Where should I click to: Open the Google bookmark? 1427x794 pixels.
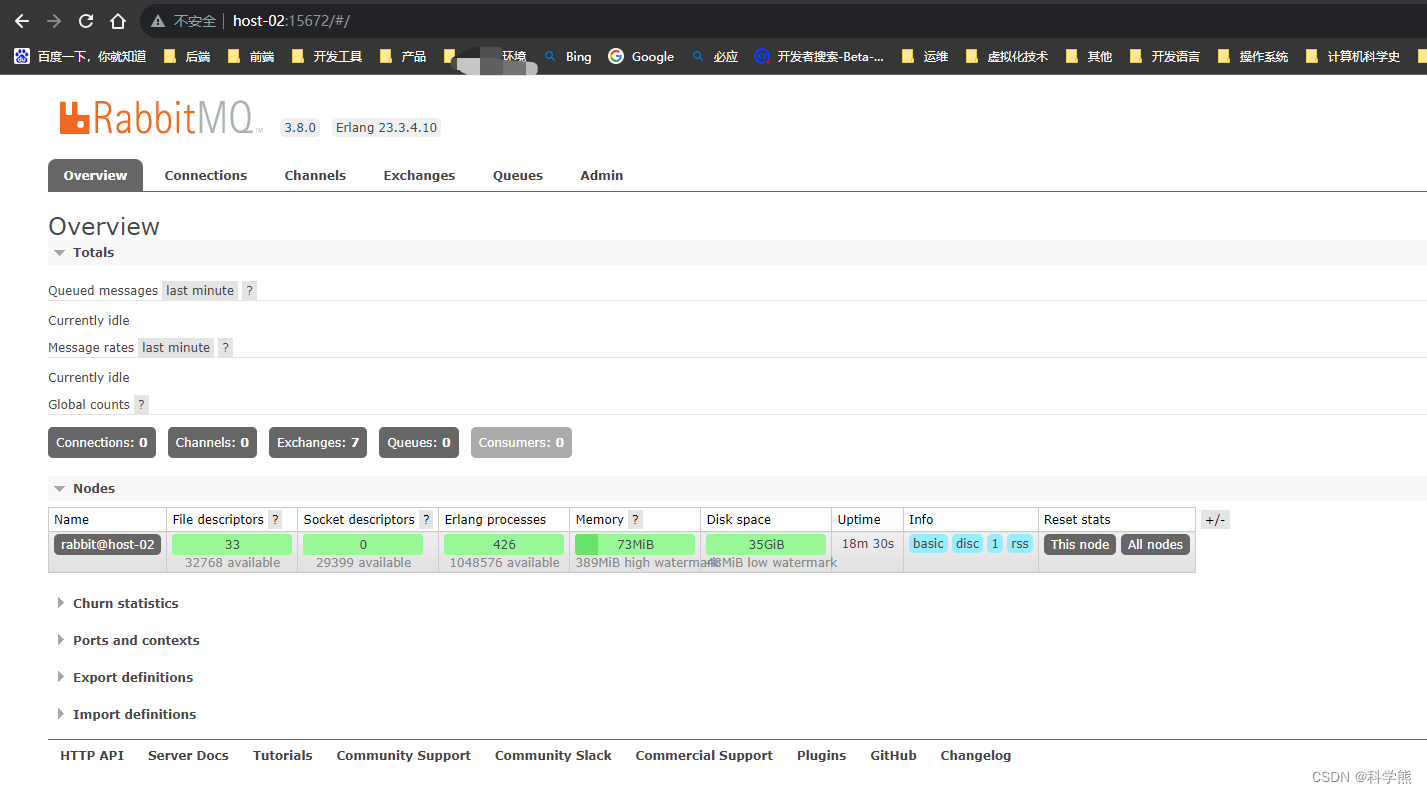click(641, 57)
